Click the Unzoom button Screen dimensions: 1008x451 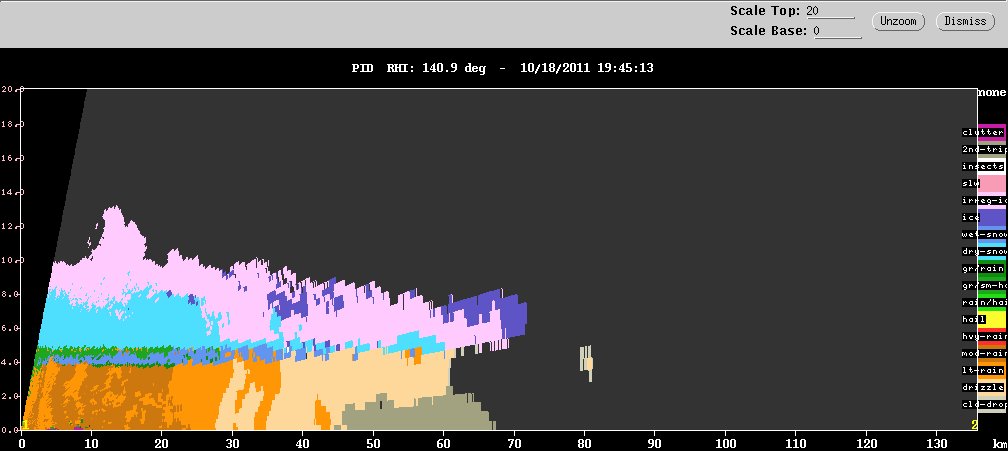tap(898, 21)
